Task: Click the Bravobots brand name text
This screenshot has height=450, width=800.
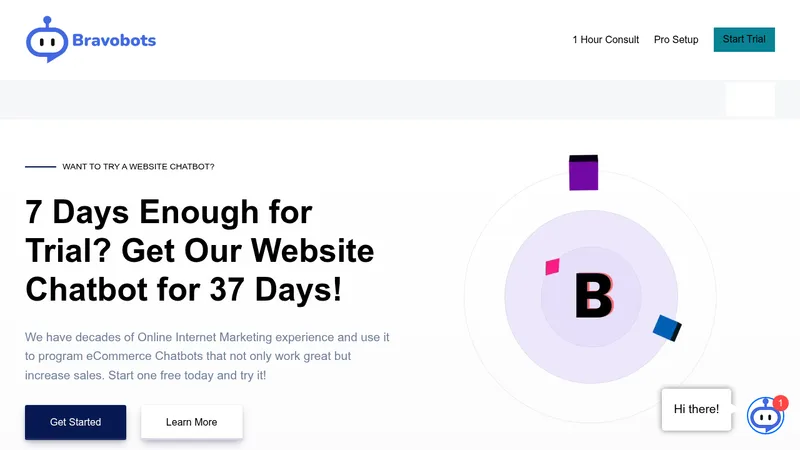Action: [114, 40]
